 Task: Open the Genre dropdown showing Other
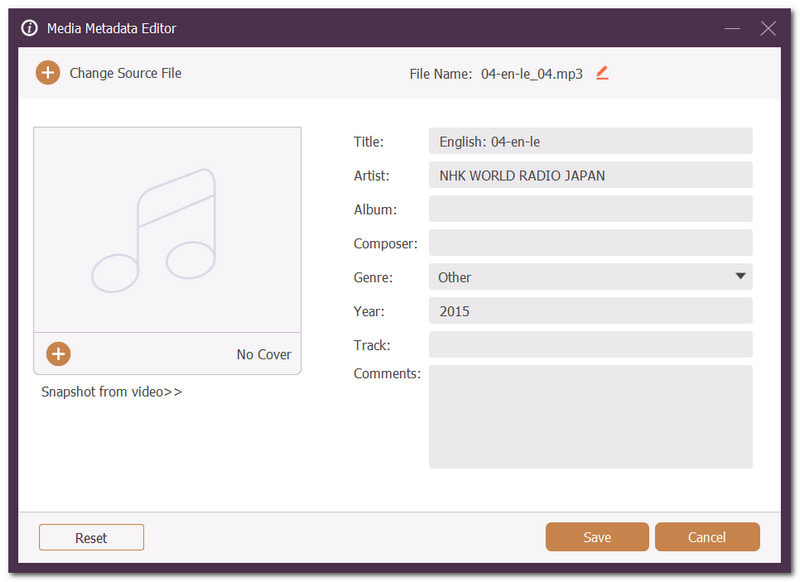(x=590, y=276)
